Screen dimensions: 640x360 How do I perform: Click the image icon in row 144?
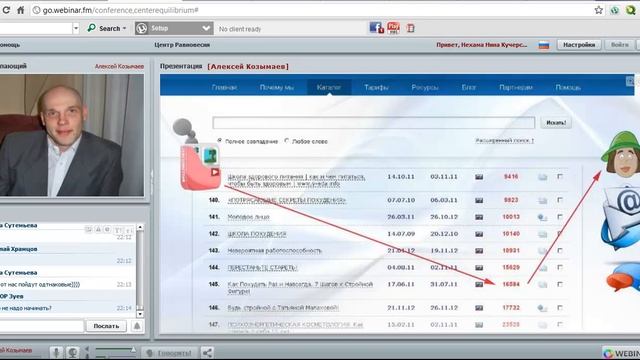[479, 268]
